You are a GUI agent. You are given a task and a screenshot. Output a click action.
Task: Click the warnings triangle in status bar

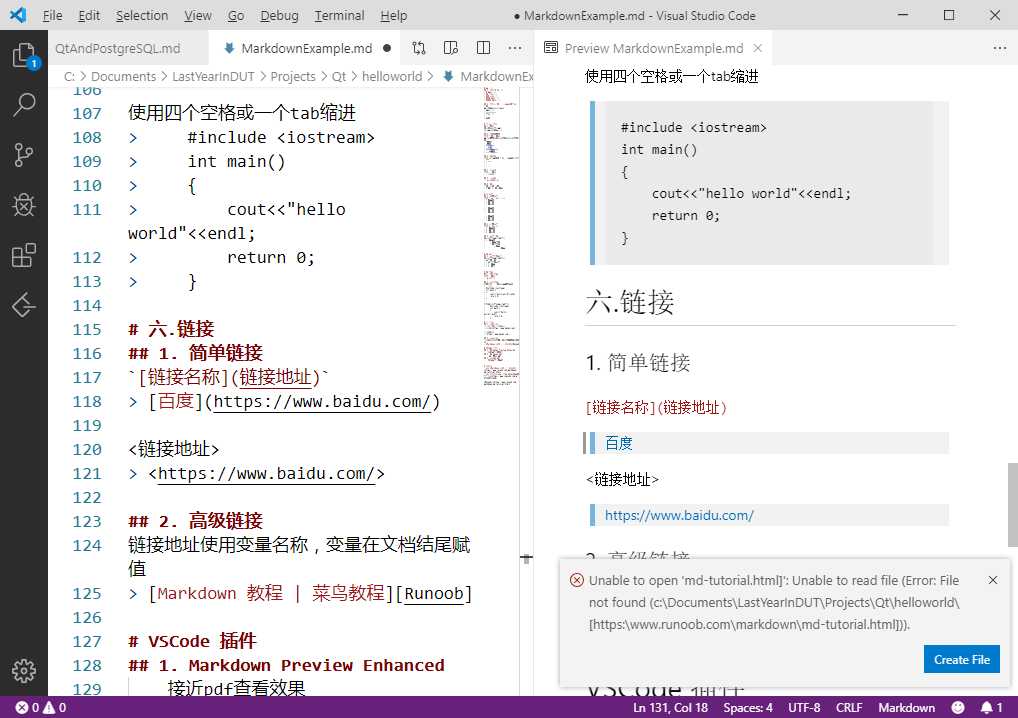55,708
